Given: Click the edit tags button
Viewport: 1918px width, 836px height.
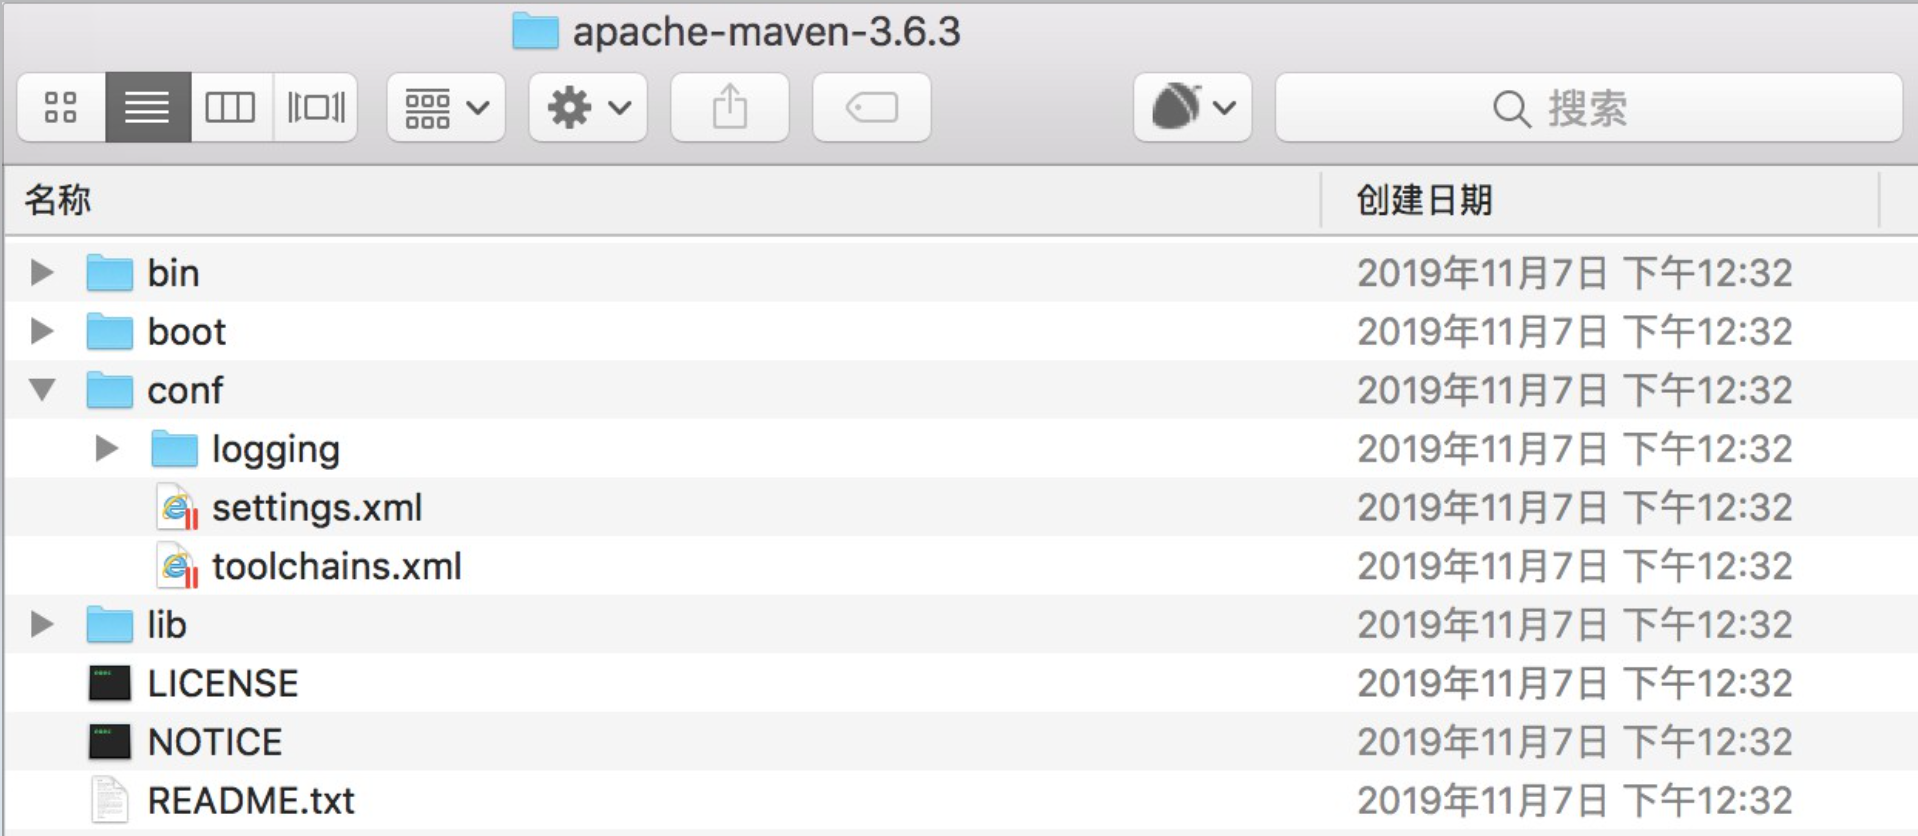Looking at the screenshot, I should point(871,107).
